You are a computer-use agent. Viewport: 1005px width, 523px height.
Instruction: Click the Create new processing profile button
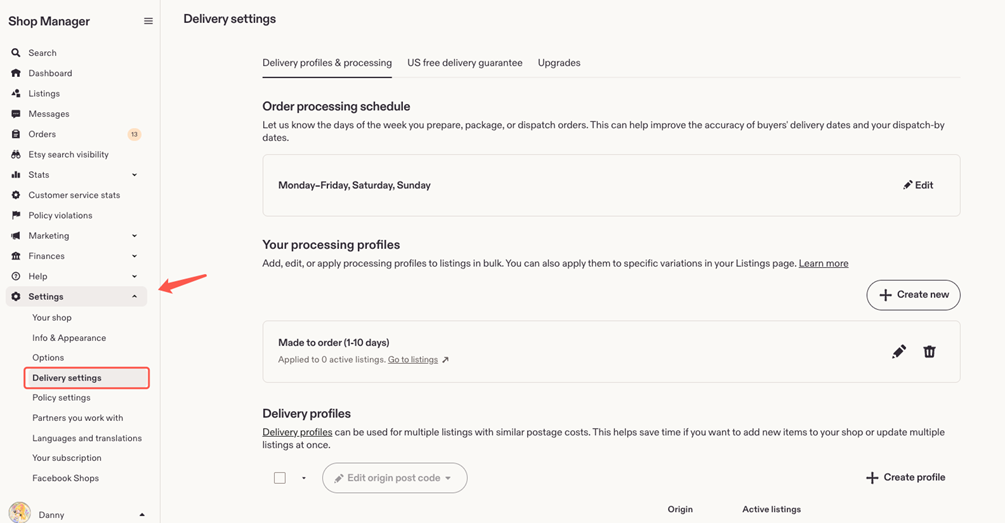click(913, 295)
